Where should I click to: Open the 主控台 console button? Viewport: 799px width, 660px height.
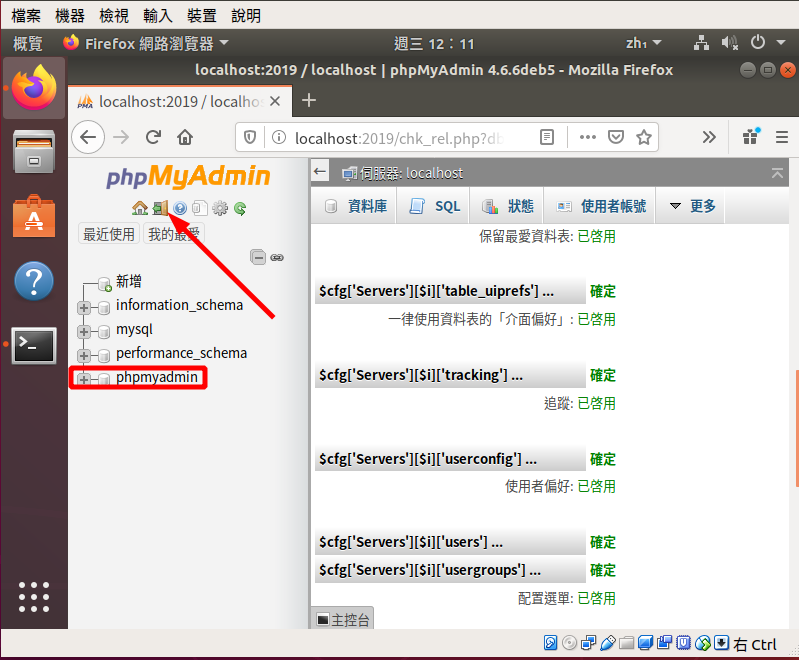[342, 619]
